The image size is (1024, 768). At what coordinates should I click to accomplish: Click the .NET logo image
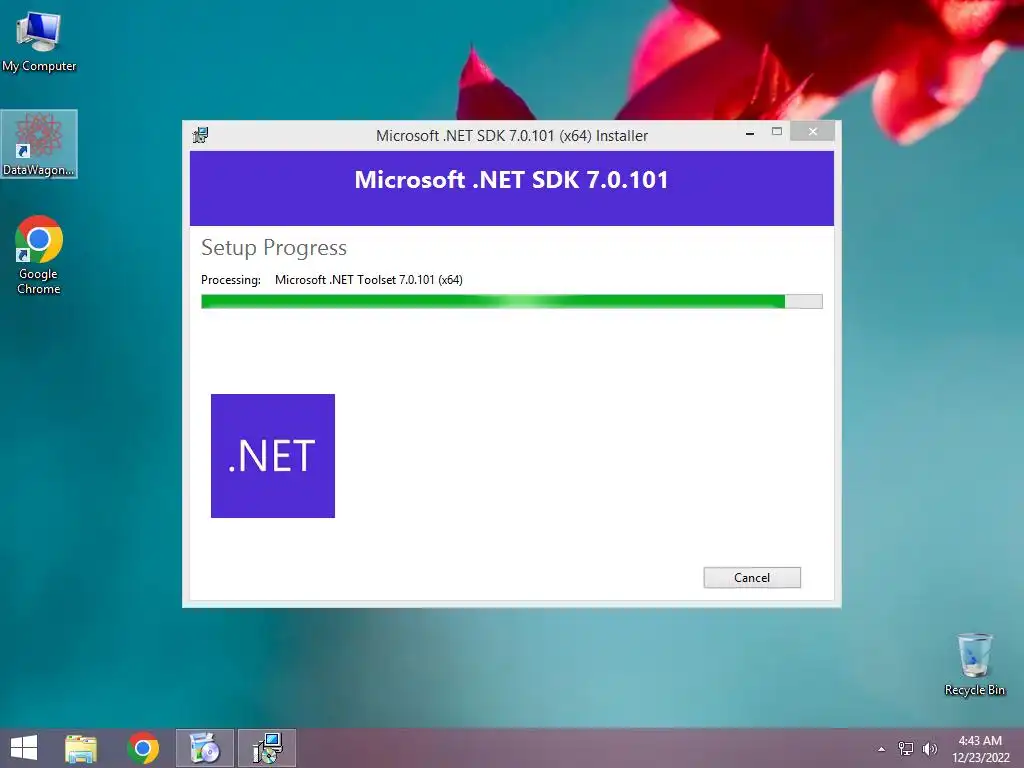coord(273,456)
